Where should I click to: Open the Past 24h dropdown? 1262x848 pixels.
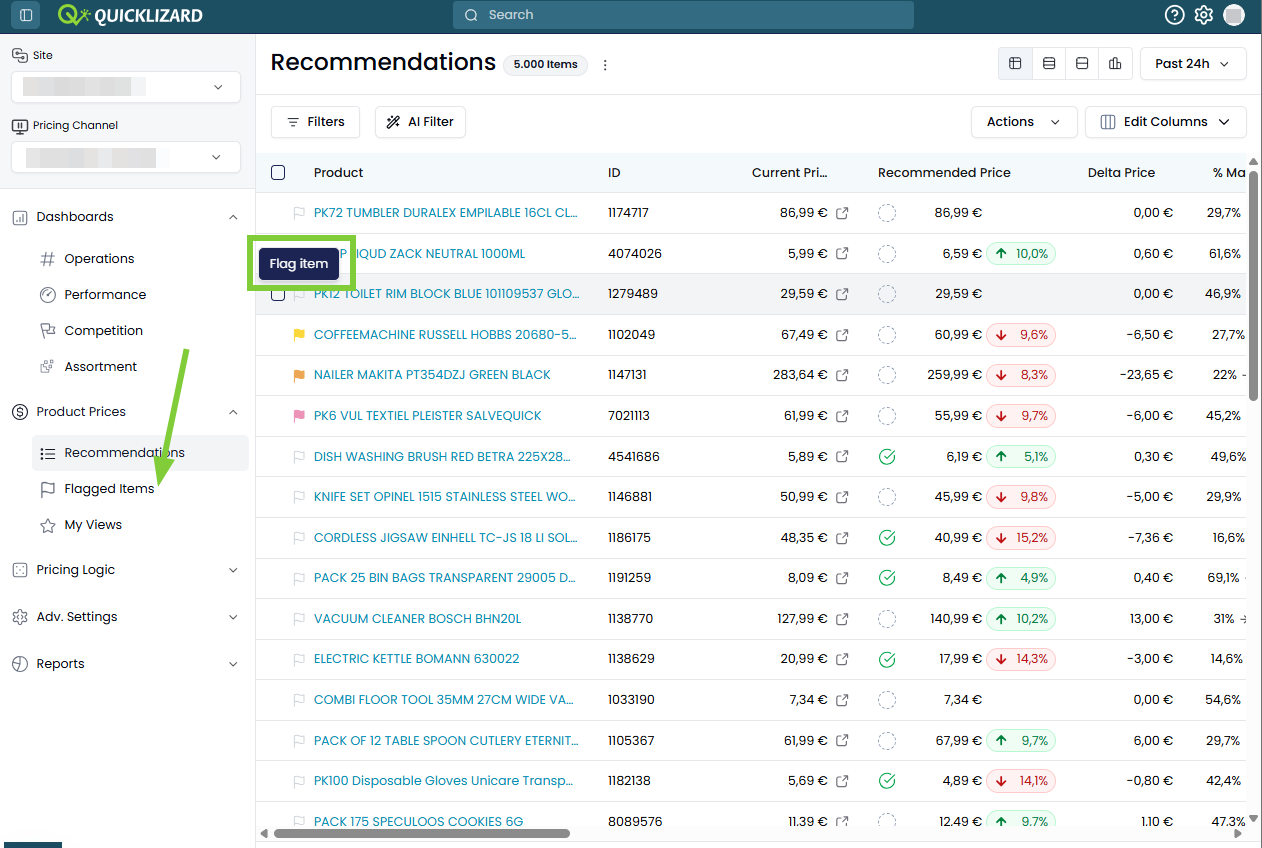(1193, 64)
